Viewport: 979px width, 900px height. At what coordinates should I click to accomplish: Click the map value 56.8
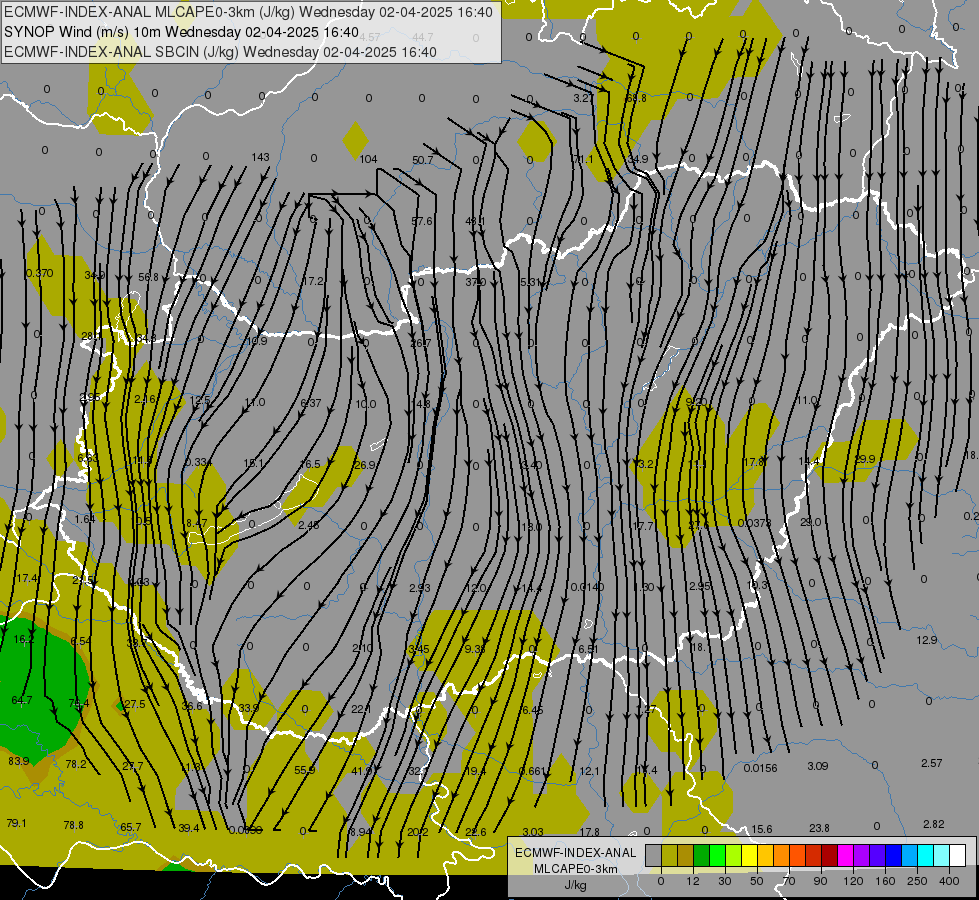click(x=149, y=277)
